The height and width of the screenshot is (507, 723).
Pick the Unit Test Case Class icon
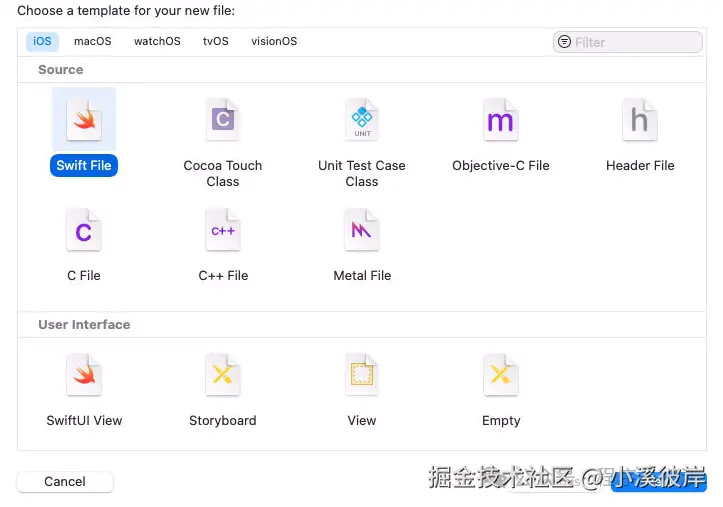tap(362, 120)
